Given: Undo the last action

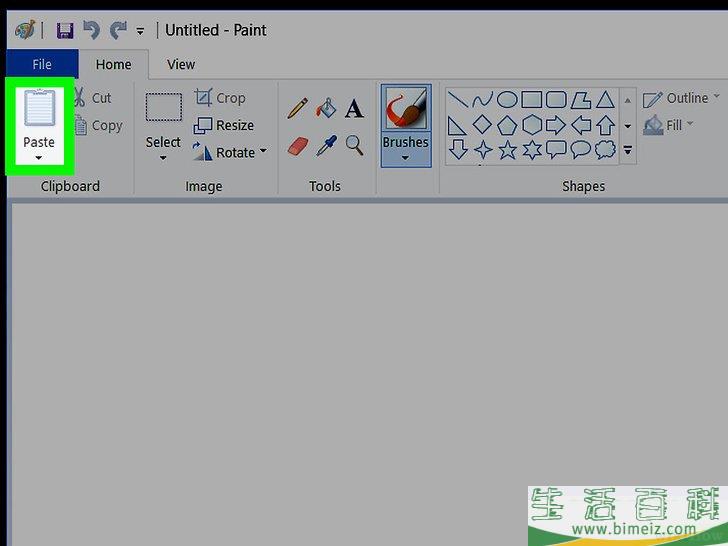Looking at the screenshot, I should (91, 31).
